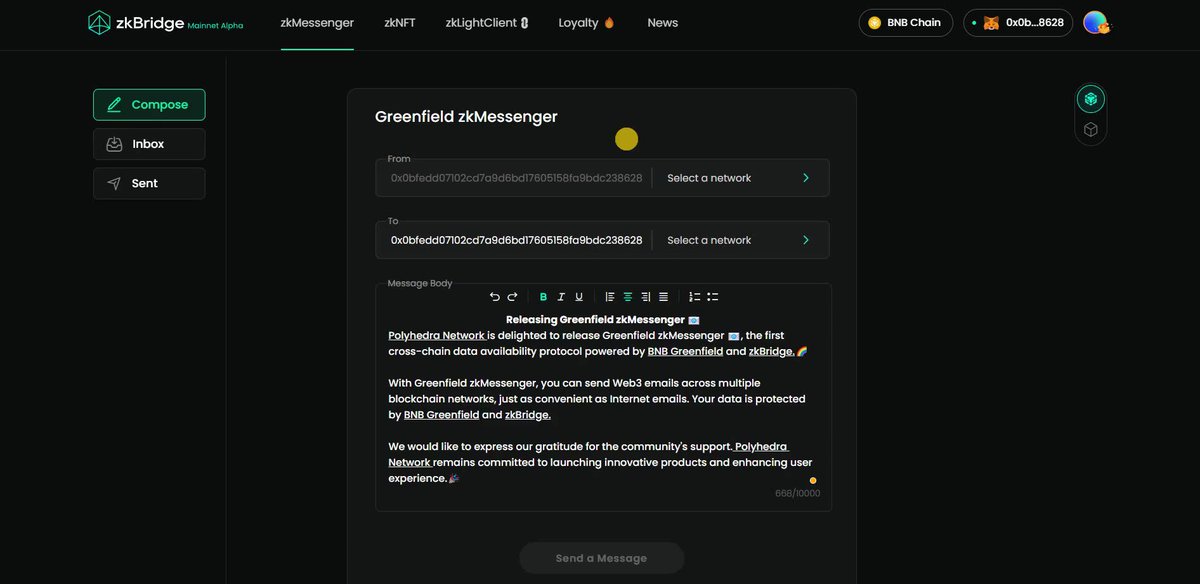Align message text right
Image resolution: width=1200 pixels, height=584 pixels.
[646, 297]
